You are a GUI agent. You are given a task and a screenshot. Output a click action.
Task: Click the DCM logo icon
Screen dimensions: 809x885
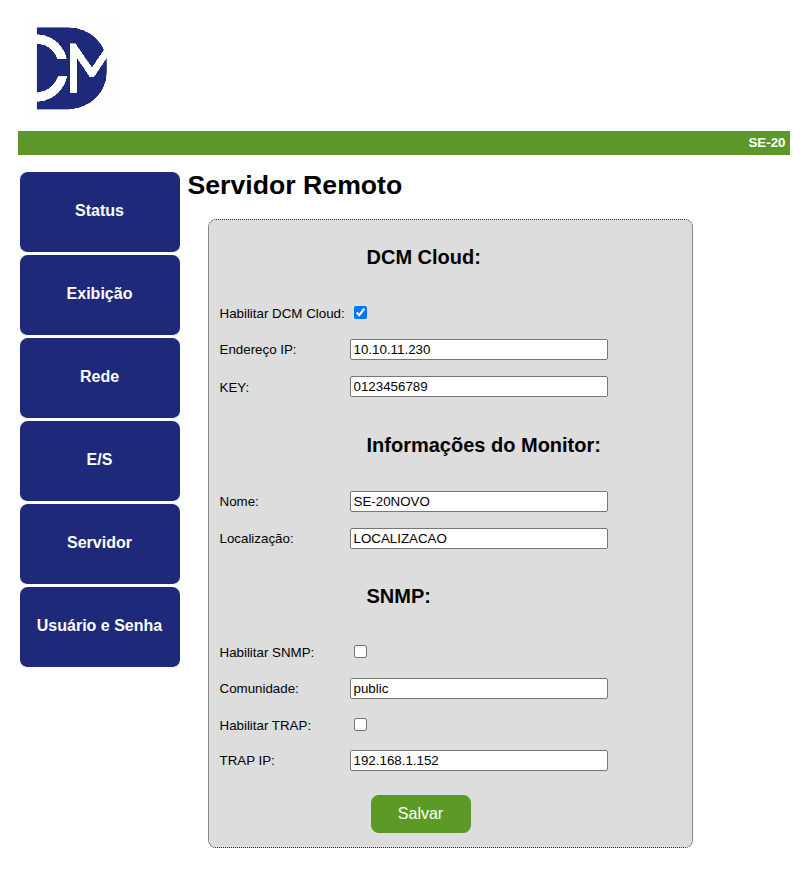[71, 68]
